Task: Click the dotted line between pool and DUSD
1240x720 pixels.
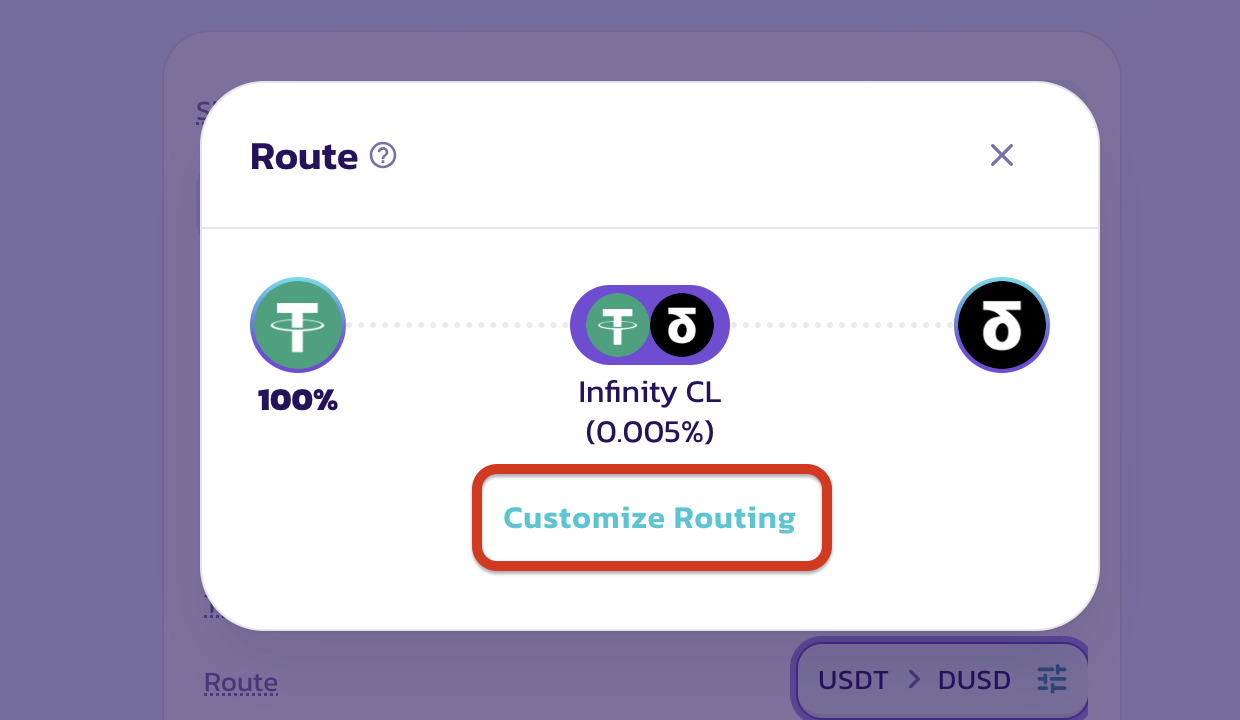Action: pyautogui.click(x=842, y=325)
